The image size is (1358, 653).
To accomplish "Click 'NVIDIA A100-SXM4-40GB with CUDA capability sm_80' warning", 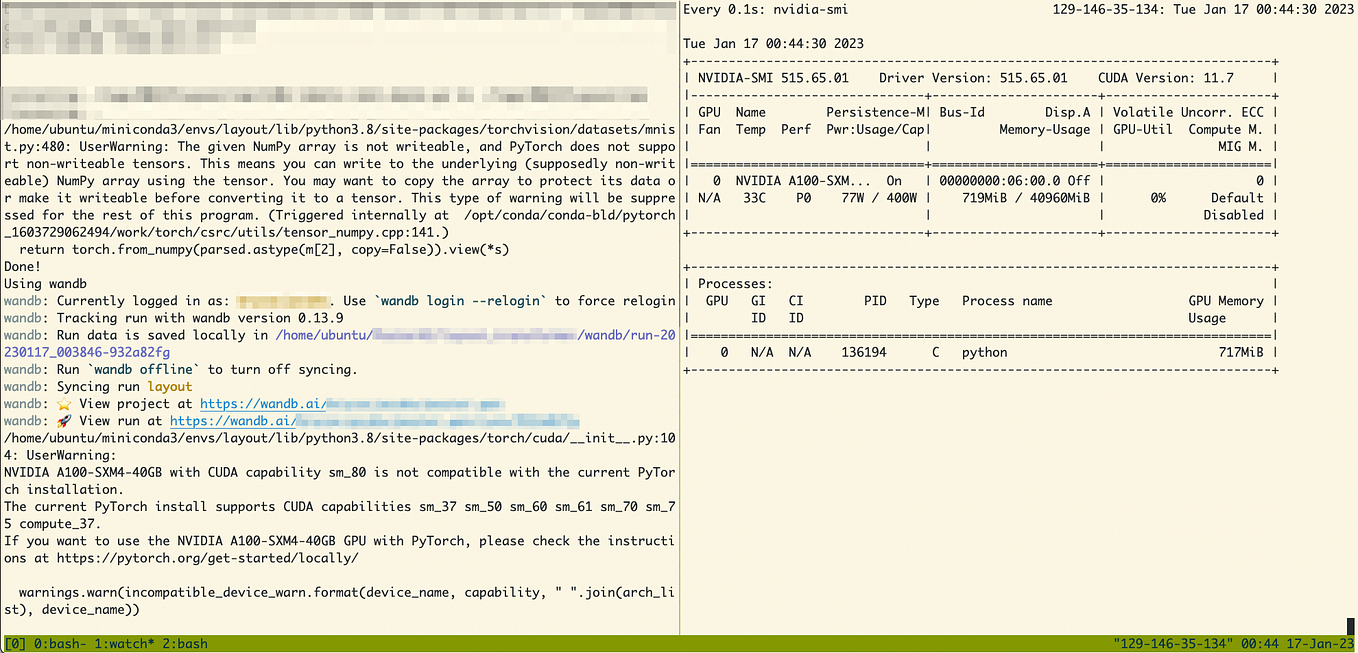I will click(192, 472).
